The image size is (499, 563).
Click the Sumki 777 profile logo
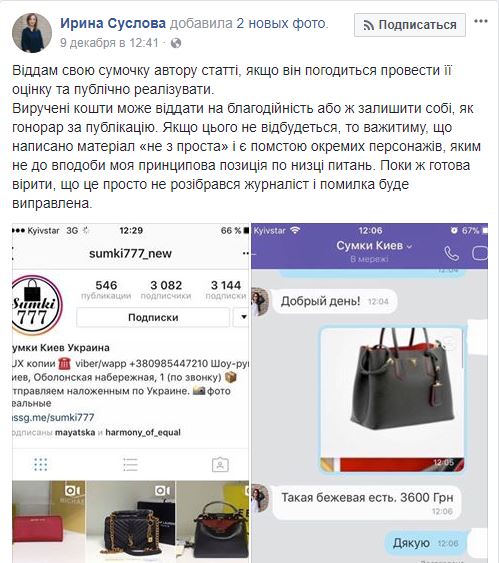(x=36, y=306)
